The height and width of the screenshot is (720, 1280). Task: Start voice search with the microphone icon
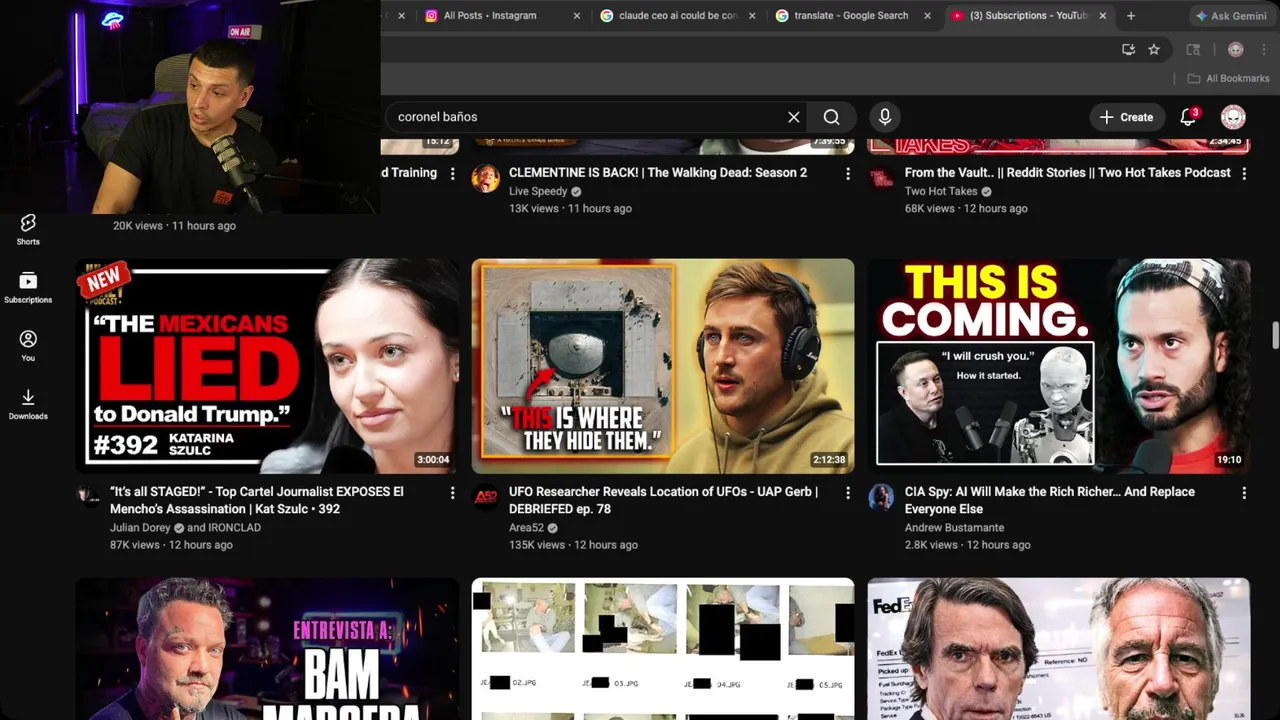[884, 117]
